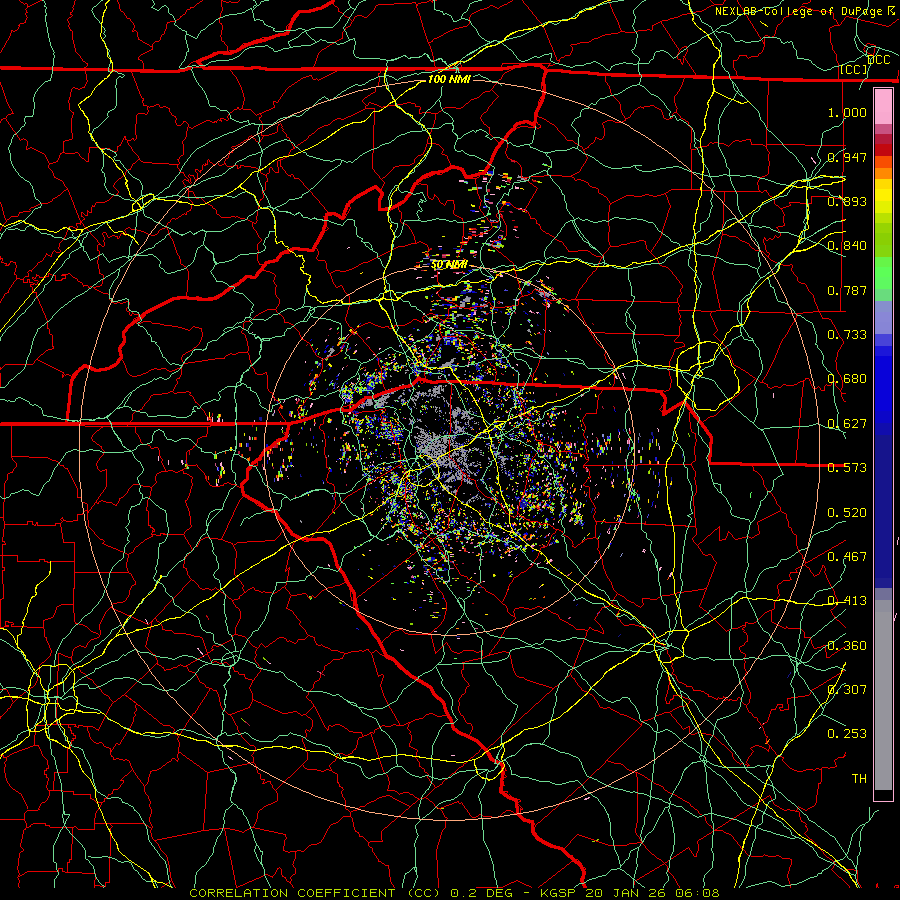Click the 0.520 legend value
Screen dimensions: 900x900
tap(847, 513)
